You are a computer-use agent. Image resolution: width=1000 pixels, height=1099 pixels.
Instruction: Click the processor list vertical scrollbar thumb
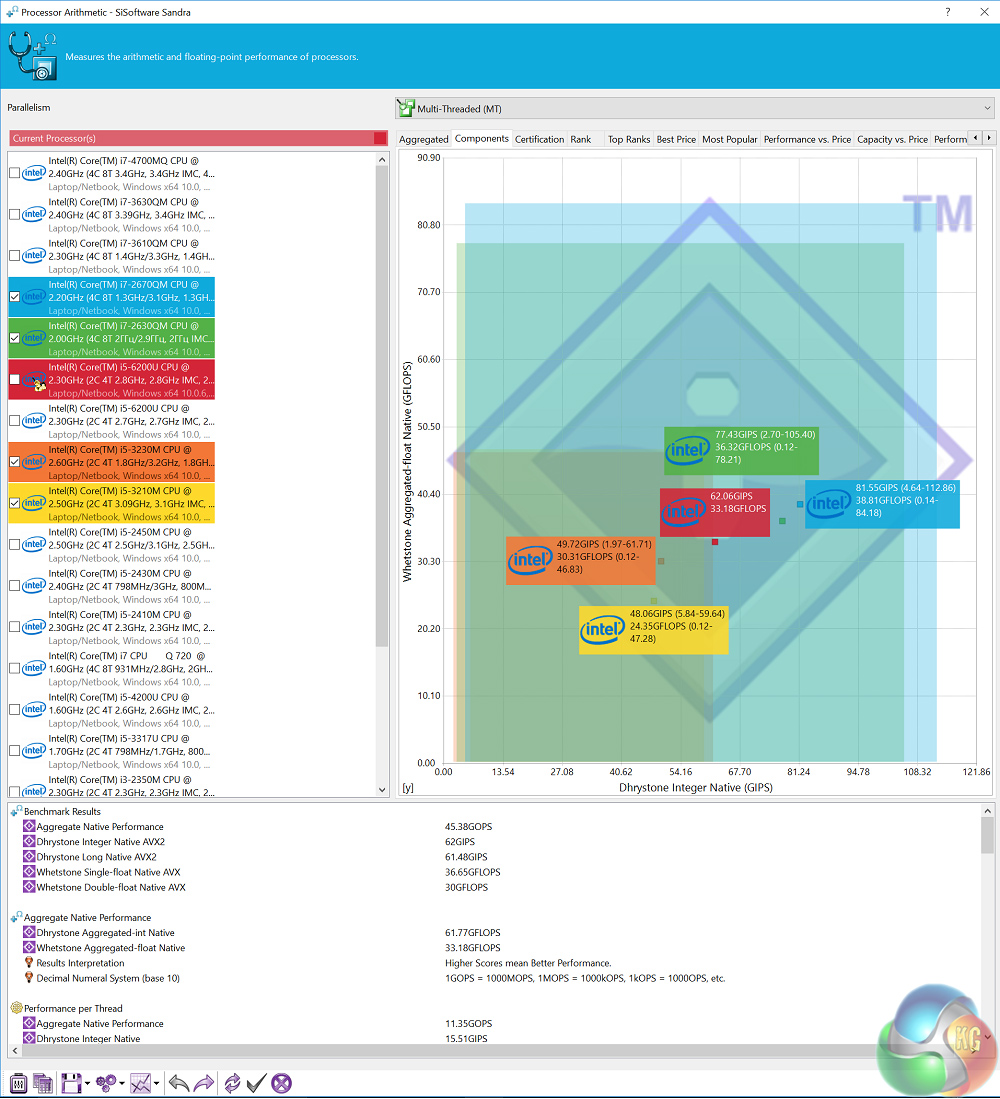tap(382, 407)
